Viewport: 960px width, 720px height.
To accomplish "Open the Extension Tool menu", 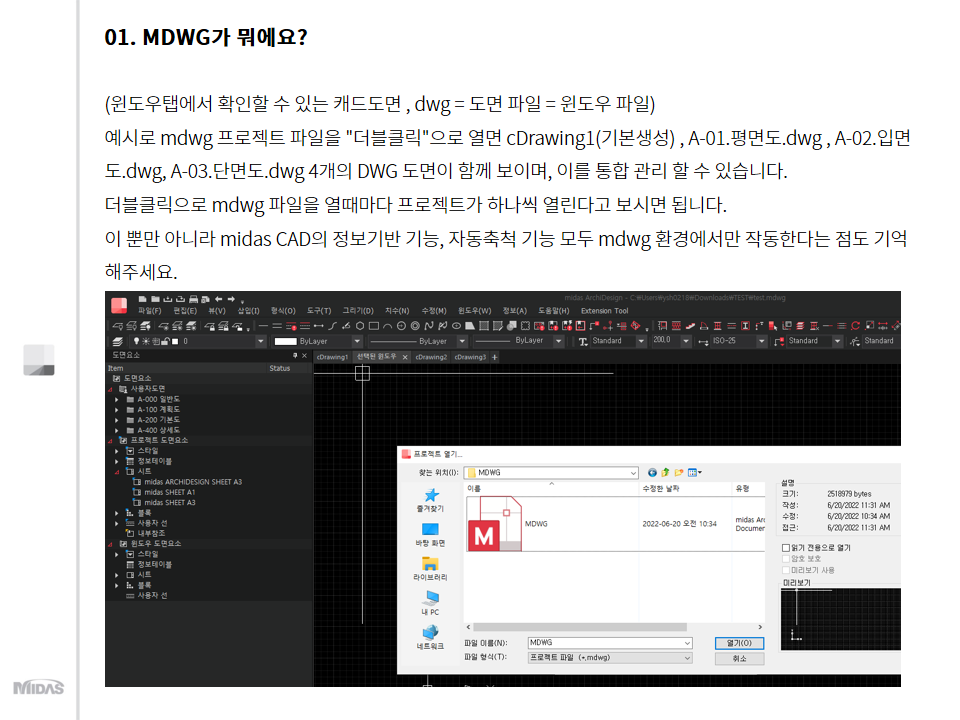I will point(605,311).
